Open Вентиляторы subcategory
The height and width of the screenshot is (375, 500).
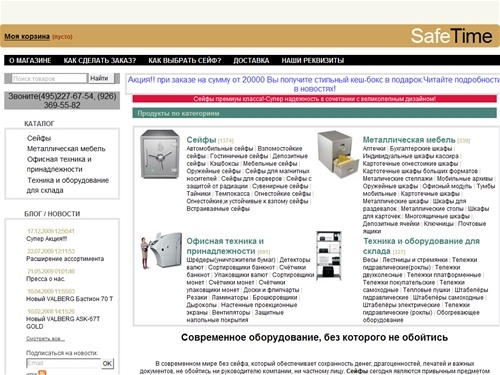coord(231,313)
